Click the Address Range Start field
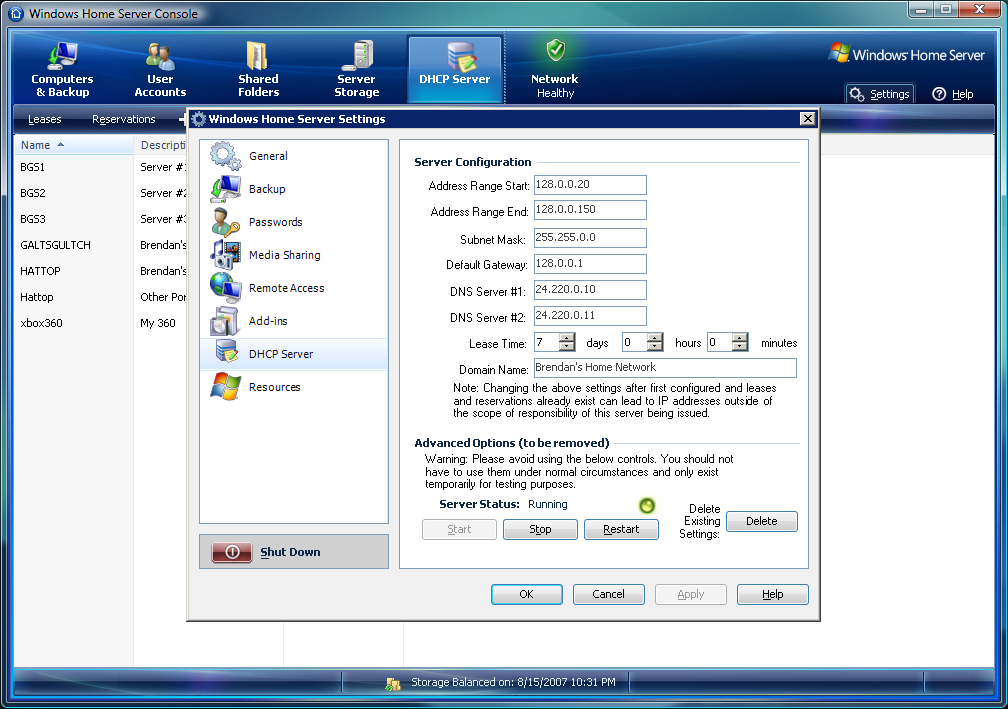Viewport: 1008px width, 709px height. click(x=590, y=184)
